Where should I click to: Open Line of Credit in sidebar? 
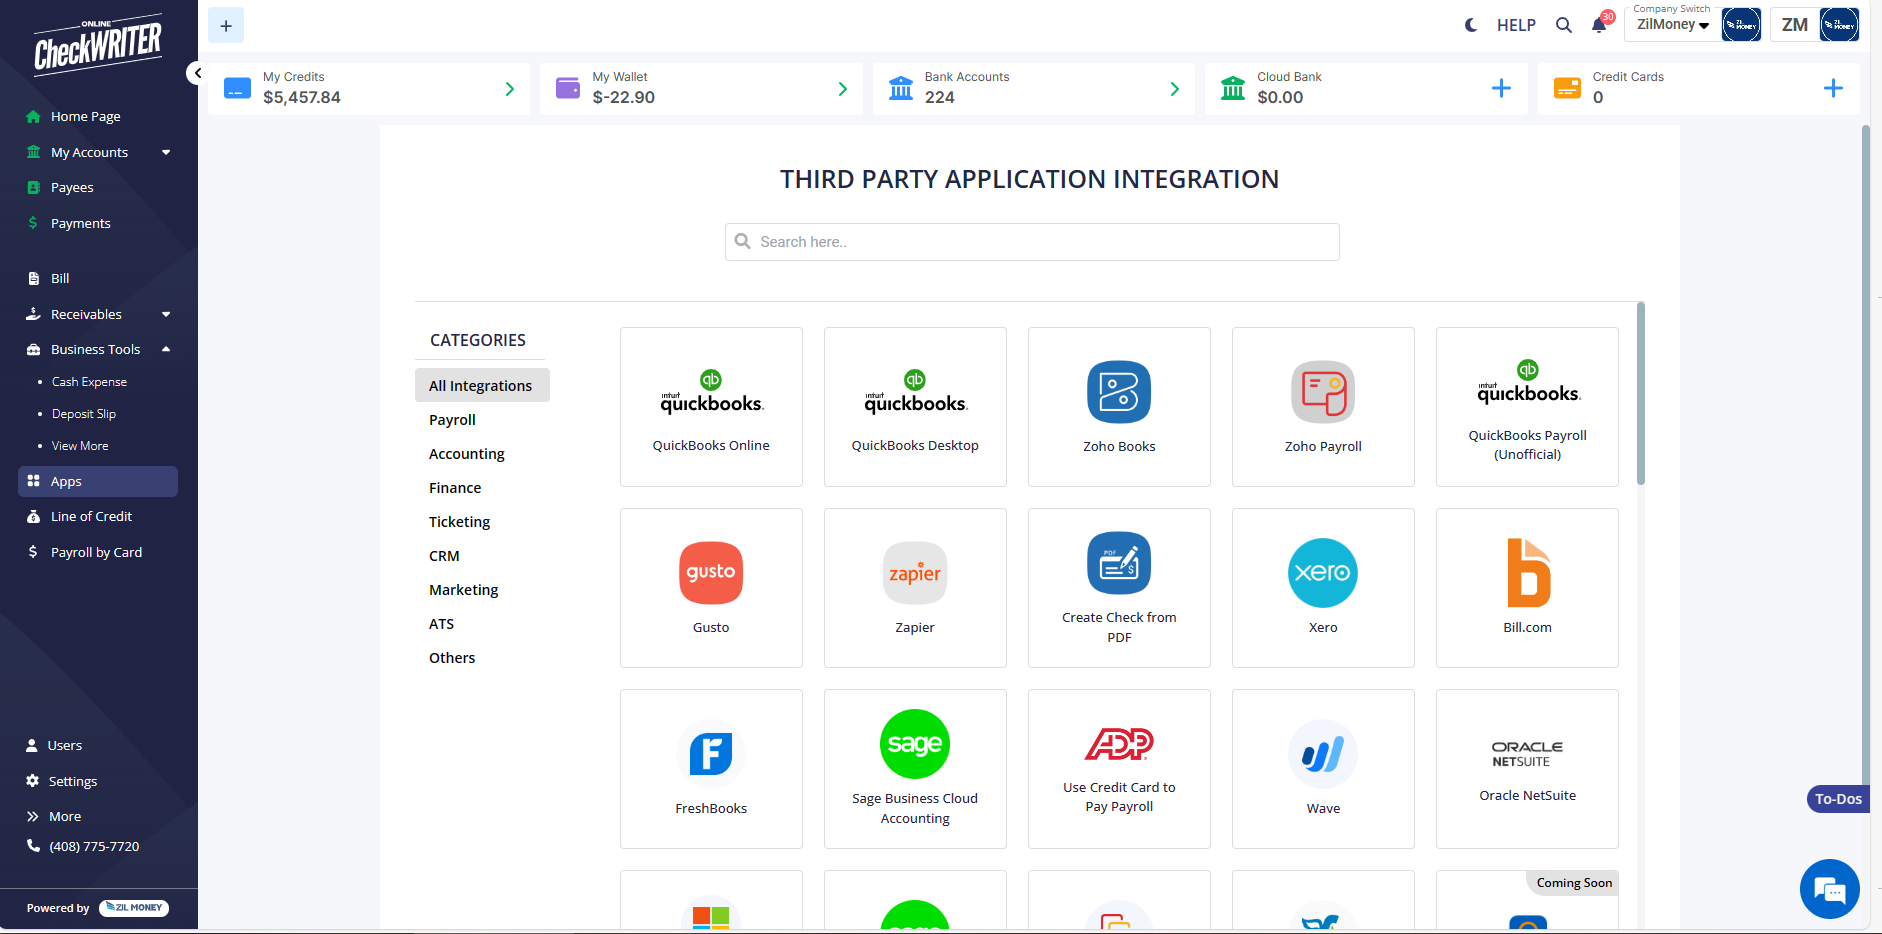click(91, 516)
